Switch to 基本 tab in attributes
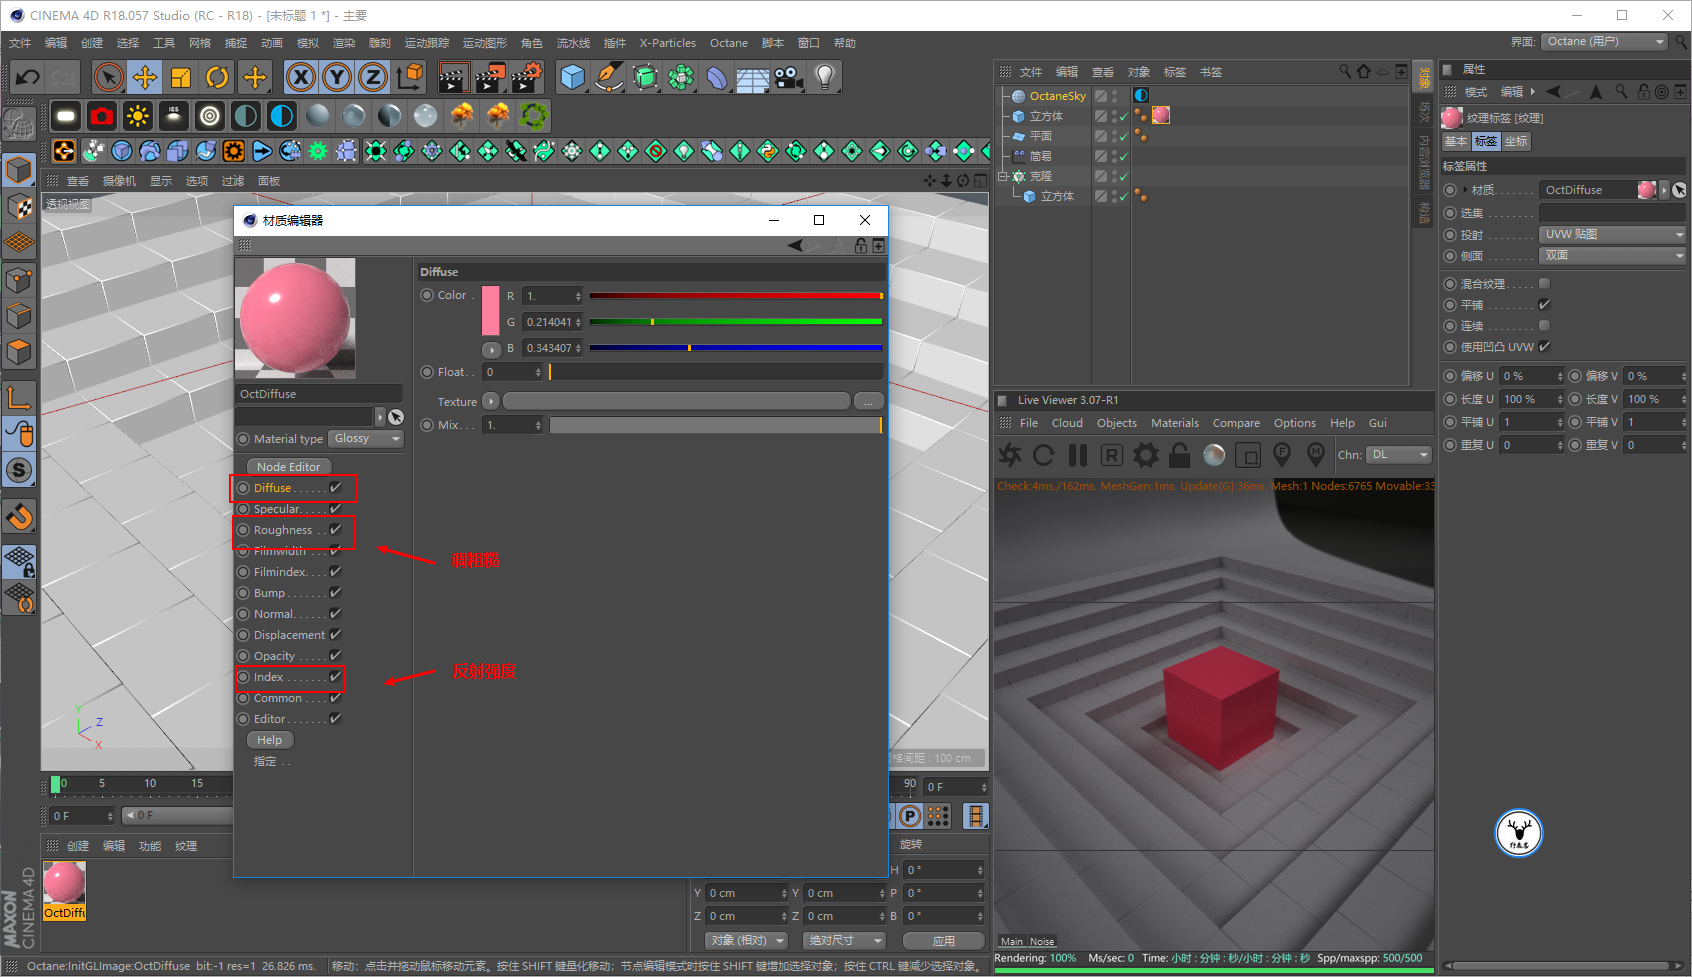1692x977 pixels. [1456, 141]
